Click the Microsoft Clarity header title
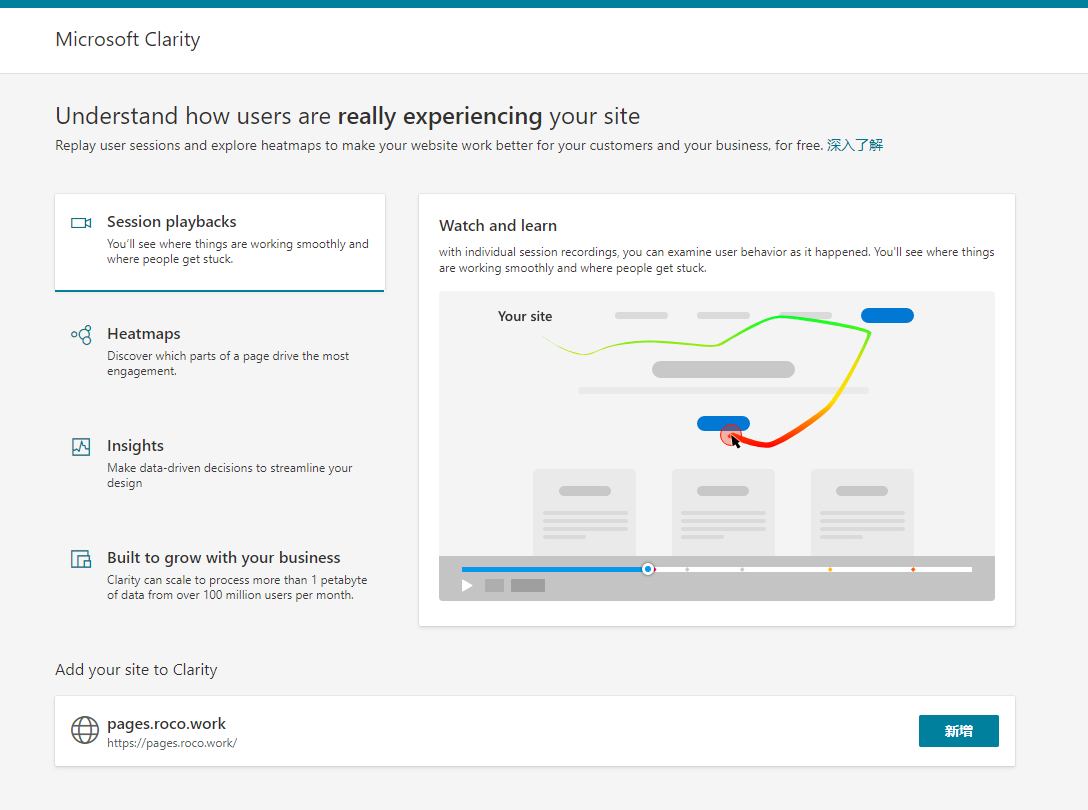The width and height of the screenshot is (1088, 810). (127, 39)
